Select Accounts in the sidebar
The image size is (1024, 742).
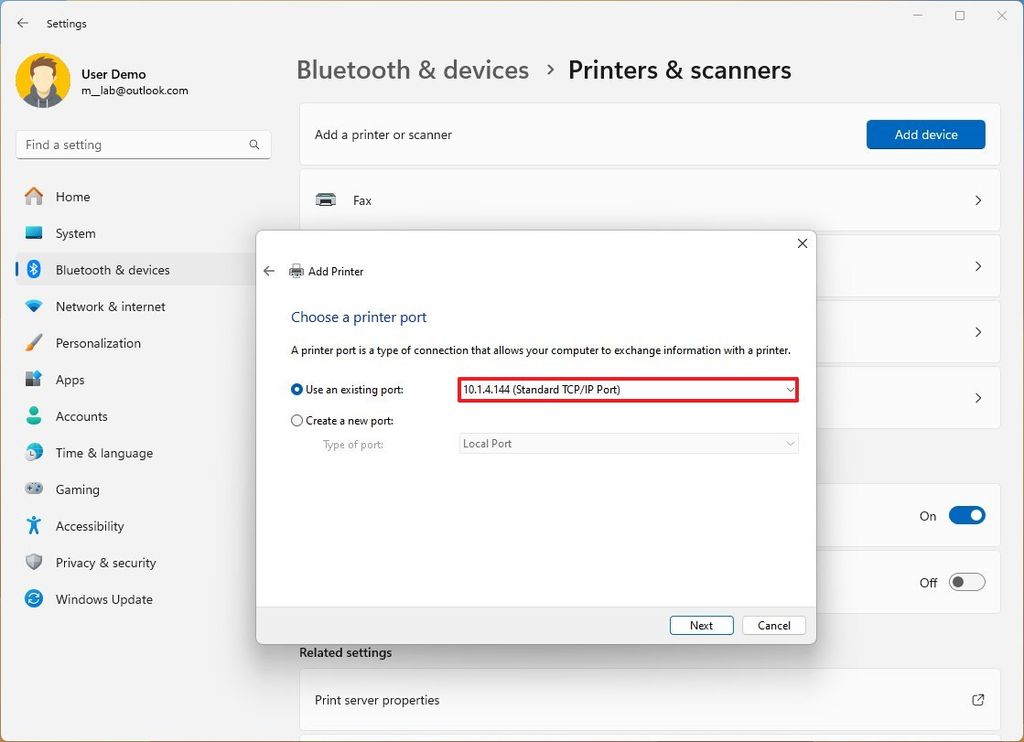click(x=81, y=416)
